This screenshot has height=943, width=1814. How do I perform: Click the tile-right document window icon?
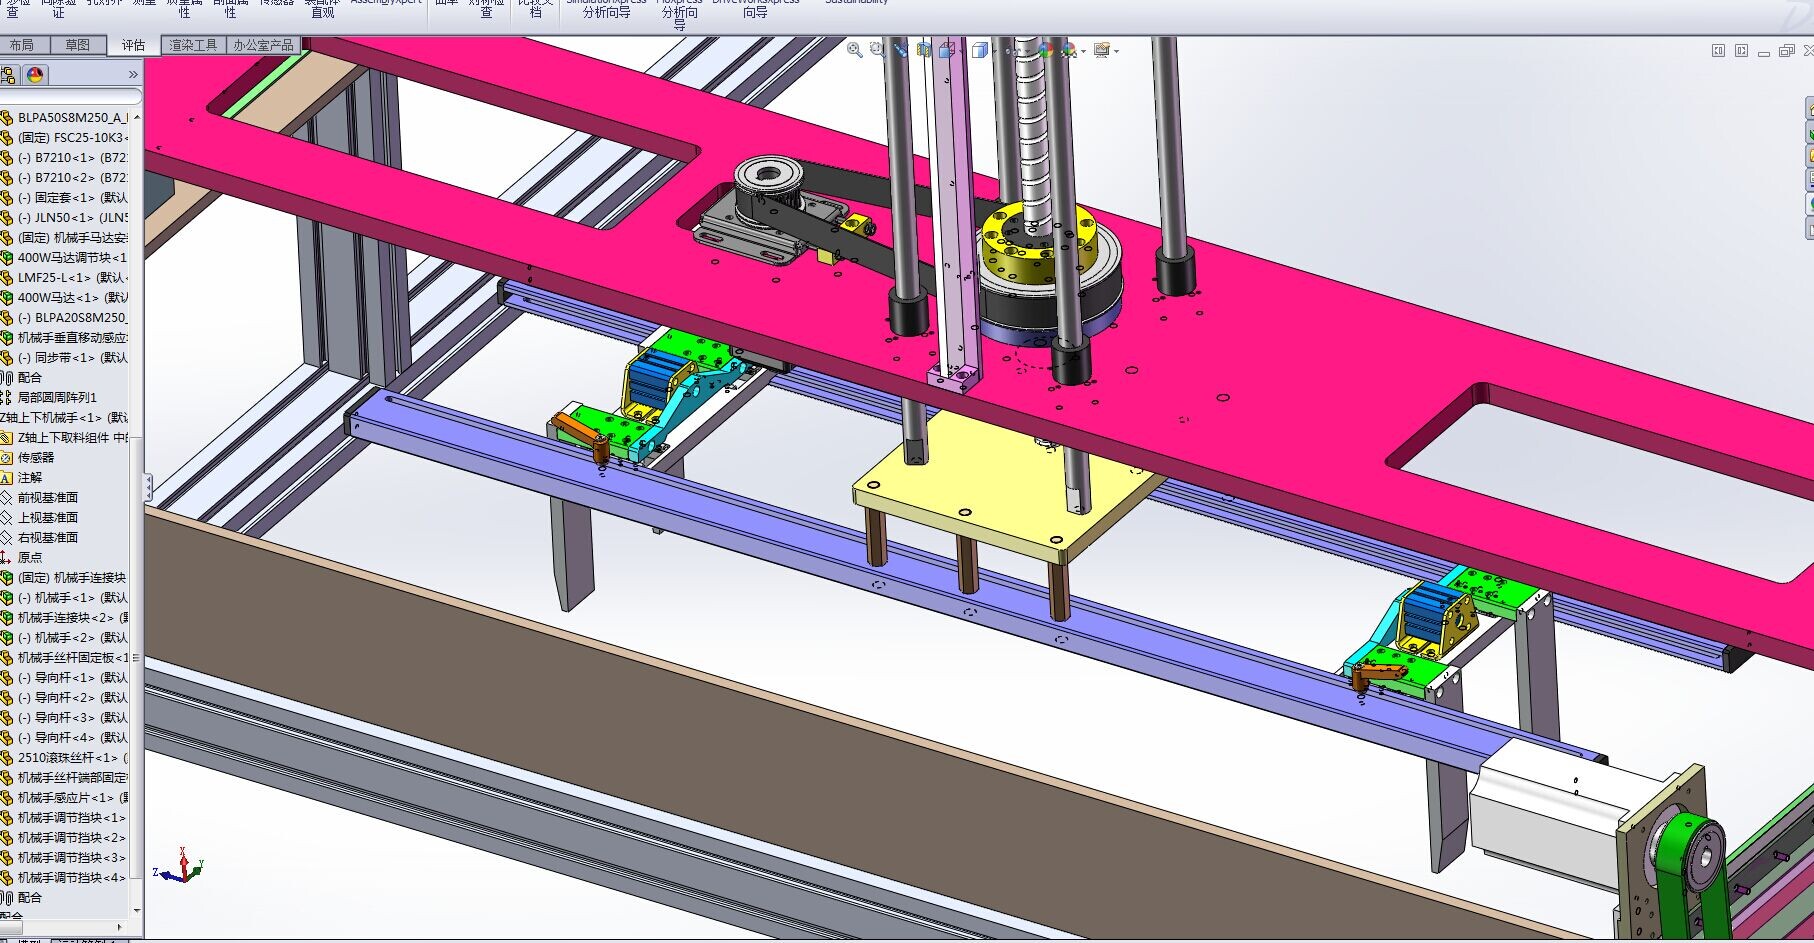tap(1741, 51)
